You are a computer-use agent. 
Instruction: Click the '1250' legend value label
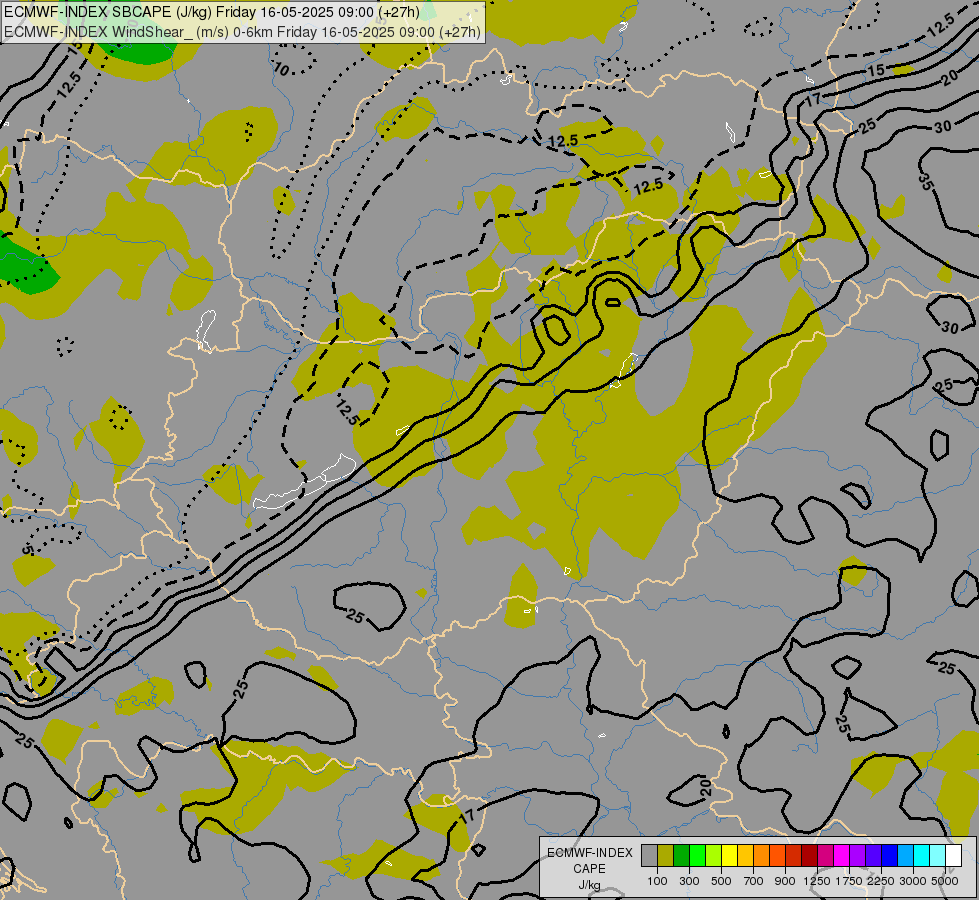(817, 881)
